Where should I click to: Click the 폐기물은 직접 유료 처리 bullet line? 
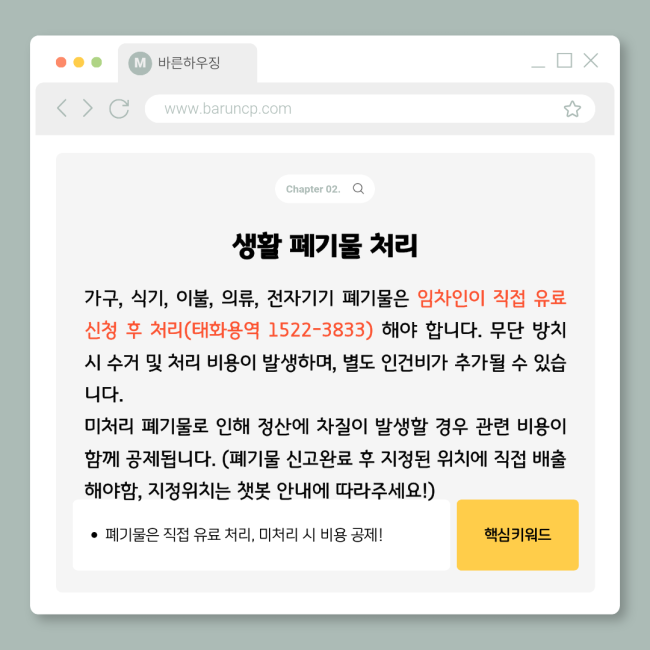click(243, 535)
